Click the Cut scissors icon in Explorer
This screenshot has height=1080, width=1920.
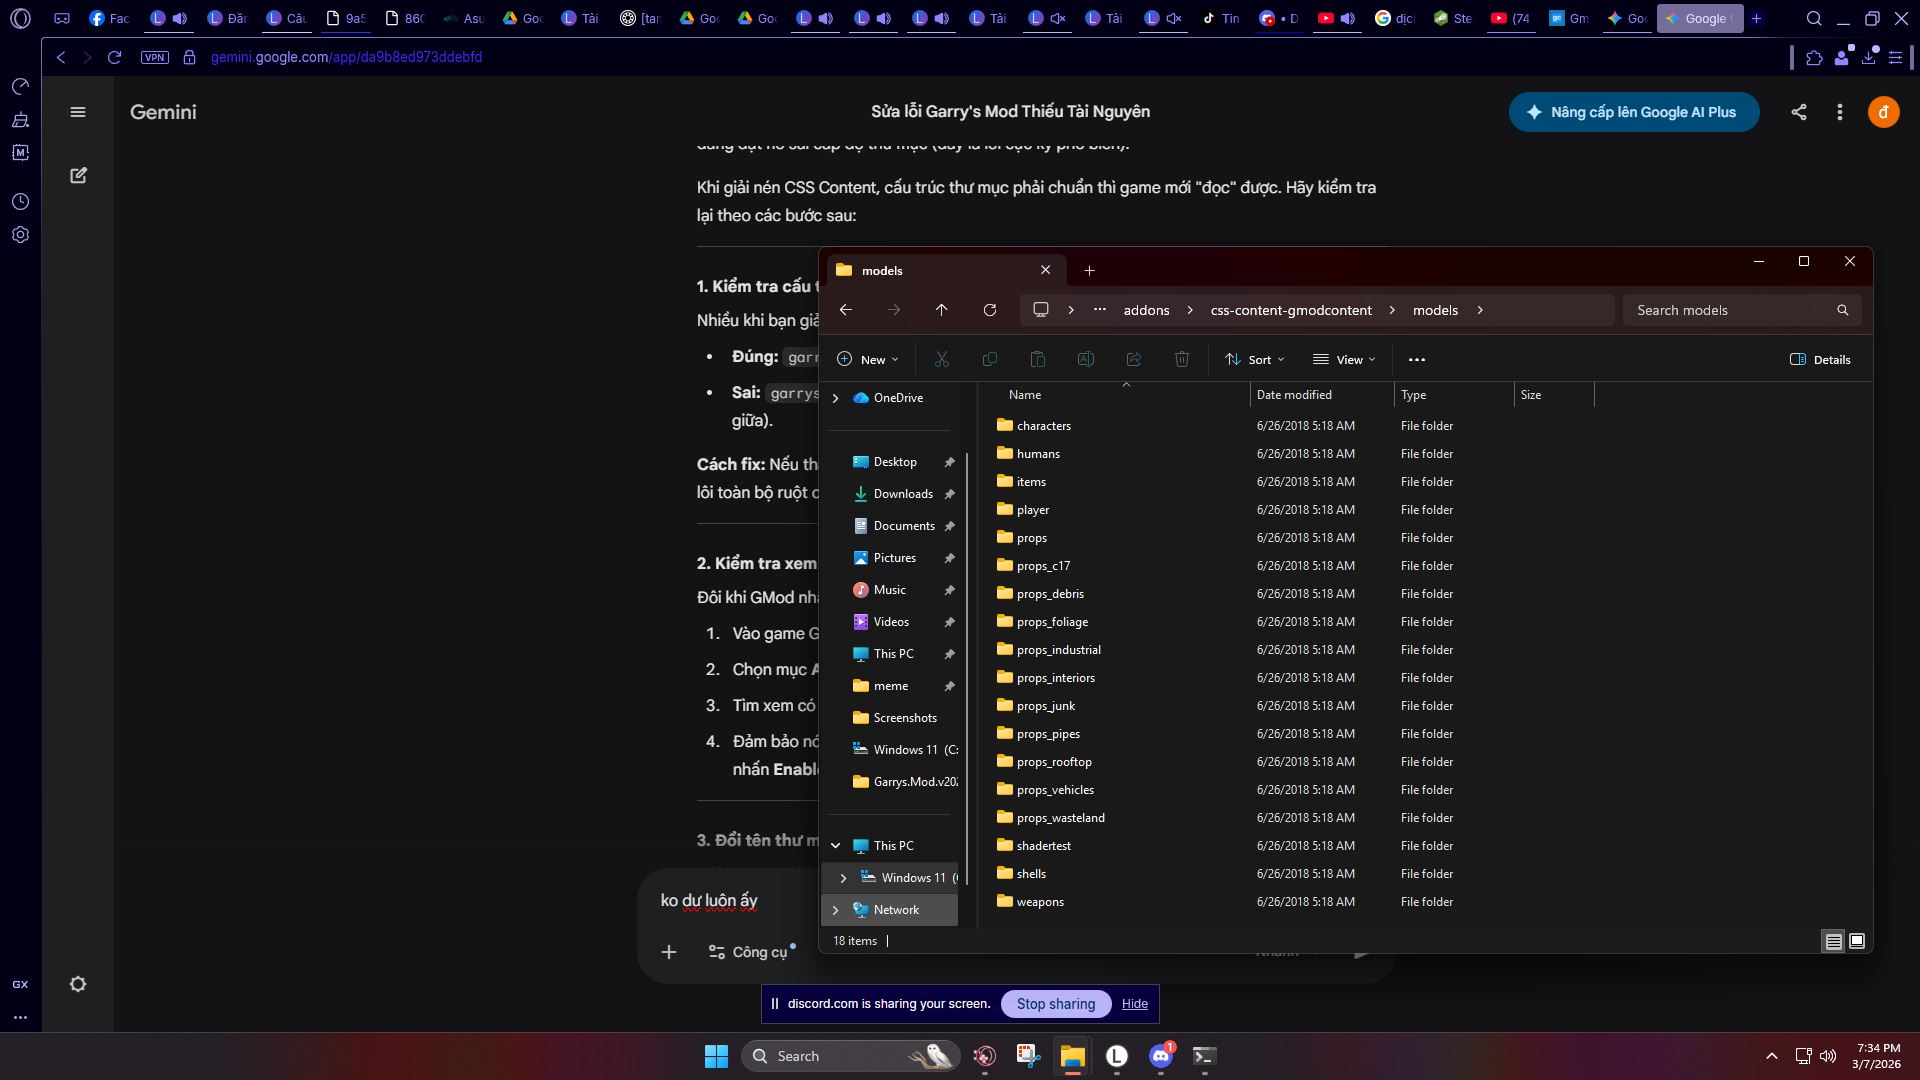click(x=941, y=359)
